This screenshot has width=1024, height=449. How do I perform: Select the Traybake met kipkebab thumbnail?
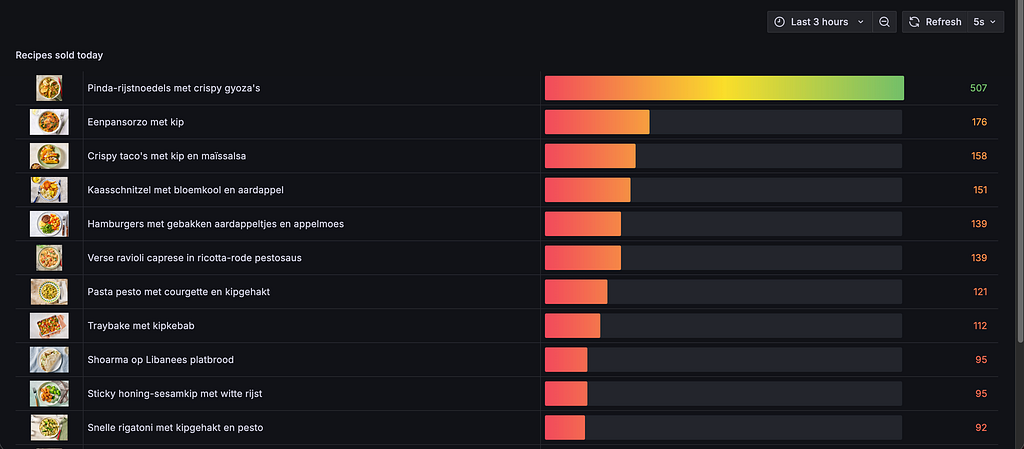click(49, 326)
